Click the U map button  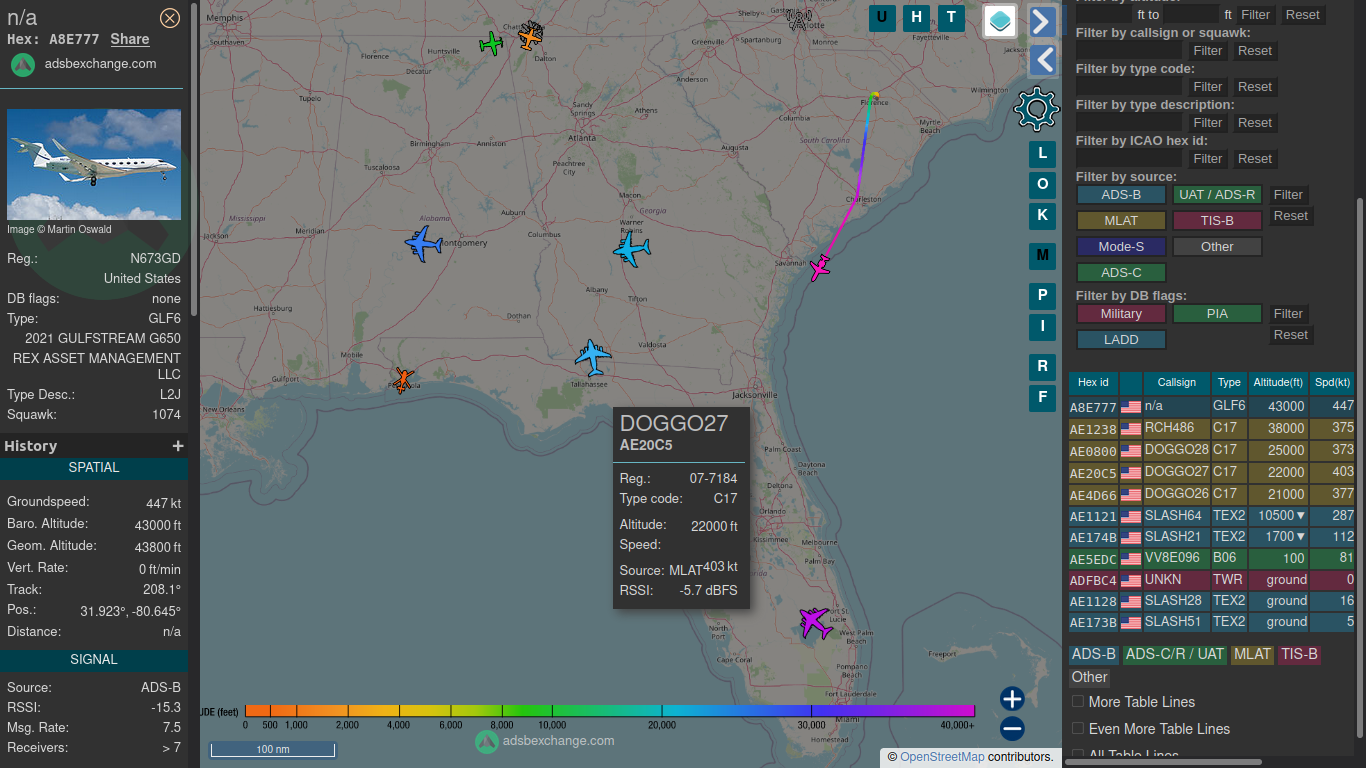(882, 17)
